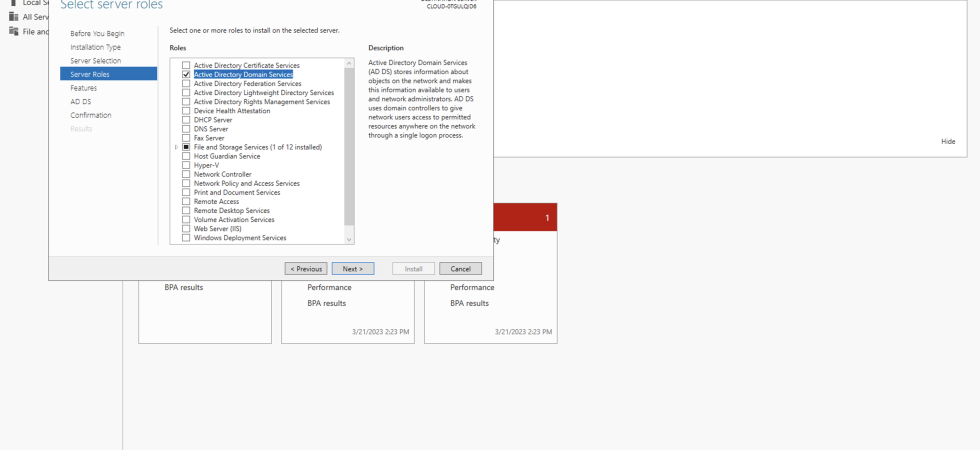Open BPA results in leftmost dashboard tile
980x450 pixels.
(184, 288)
